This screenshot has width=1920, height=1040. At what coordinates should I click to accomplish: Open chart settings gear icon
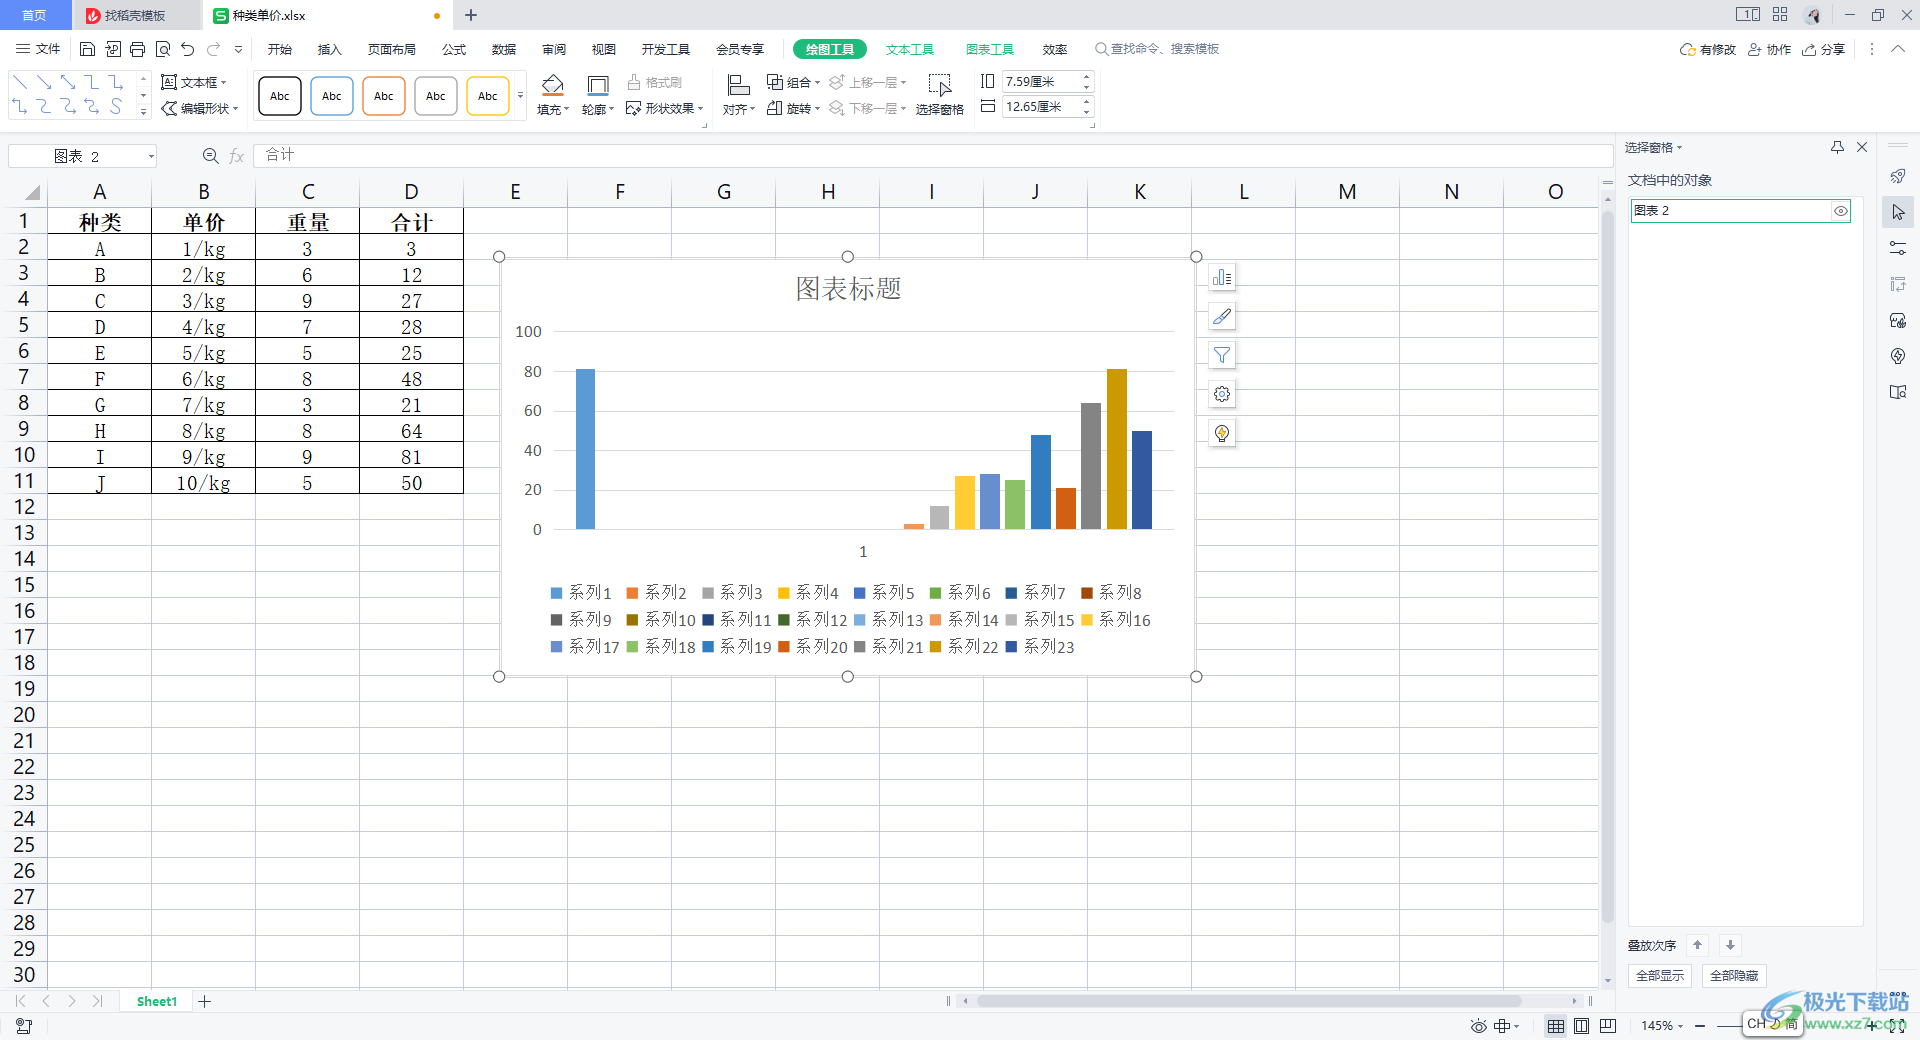1222,394
